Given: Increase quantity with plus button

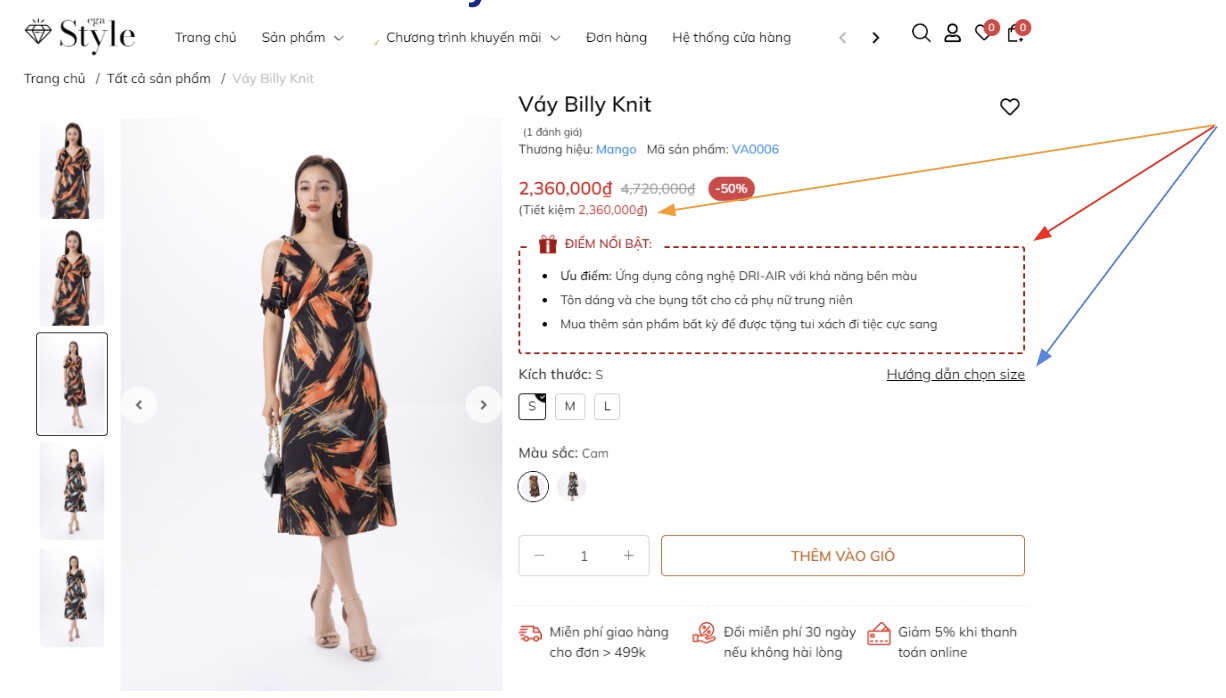Looking at the screenshot, I should (x=628, y=556).
